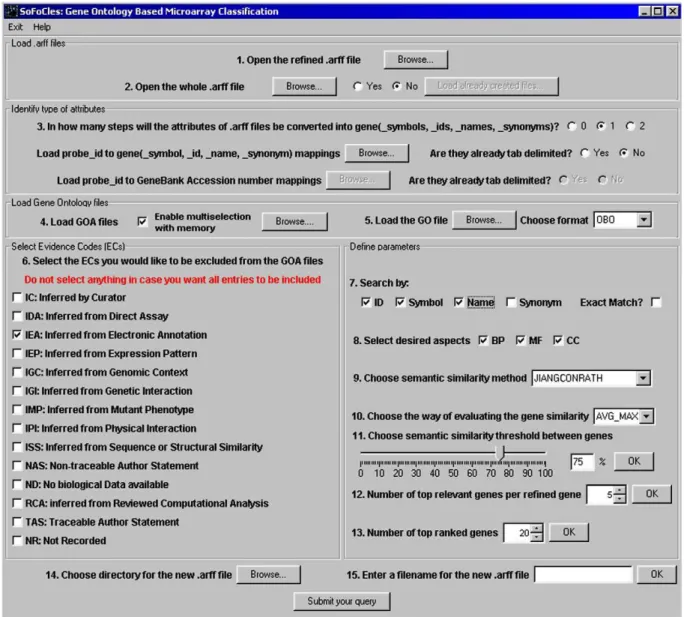Check ND: No biological Data available
The width and height of the screenshot is (684, 617).
pyautogui.click(x=17, y=485)
